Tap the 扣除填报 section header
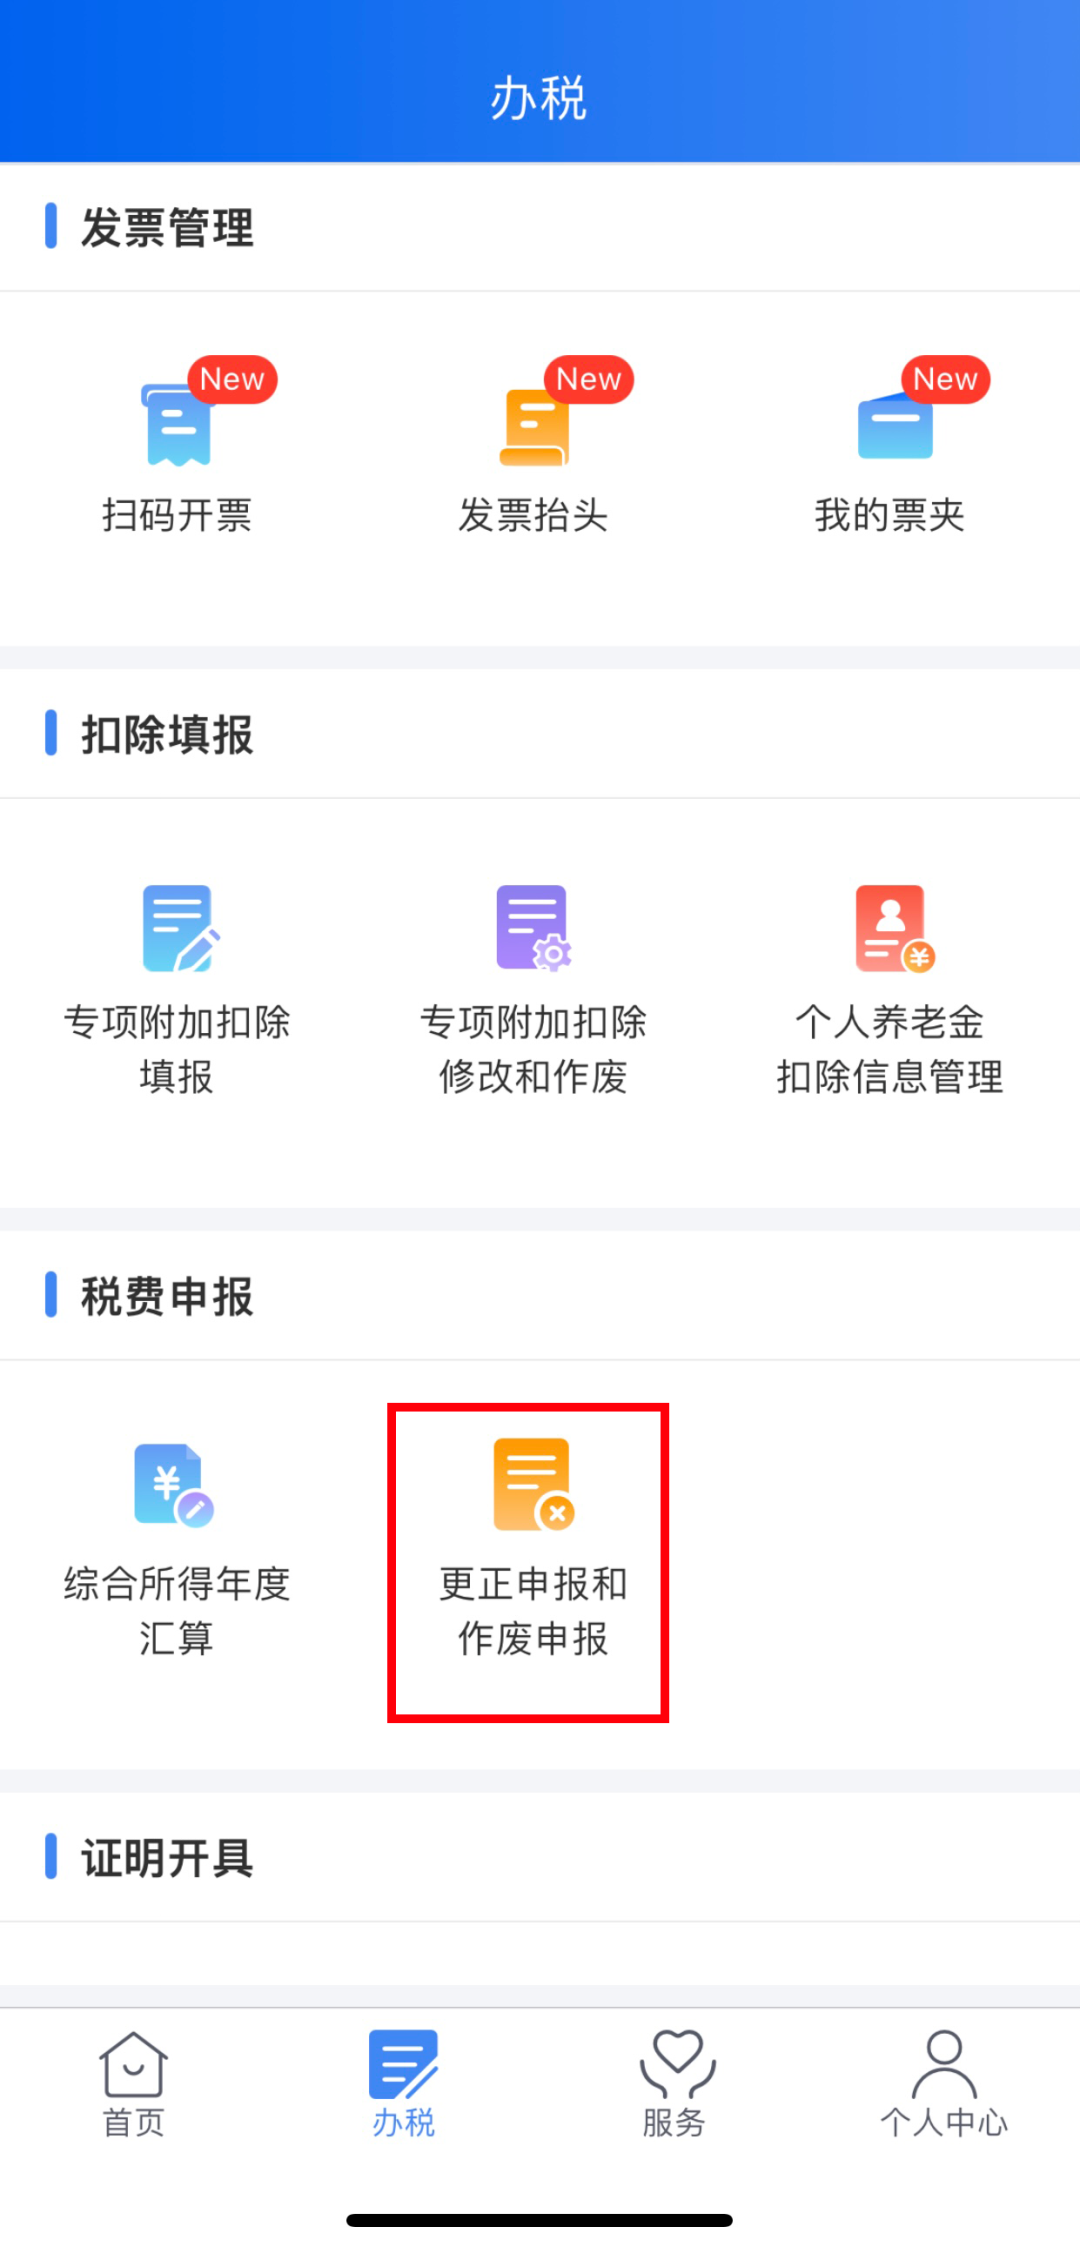This screenshot has height=2247, width=1080. 167,735
